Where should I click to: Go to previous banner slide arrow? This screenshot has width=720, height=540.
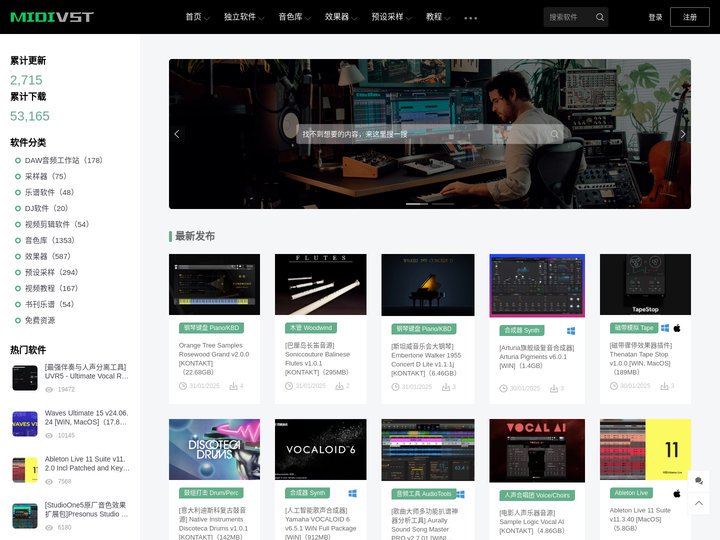[x=177, y=134]
